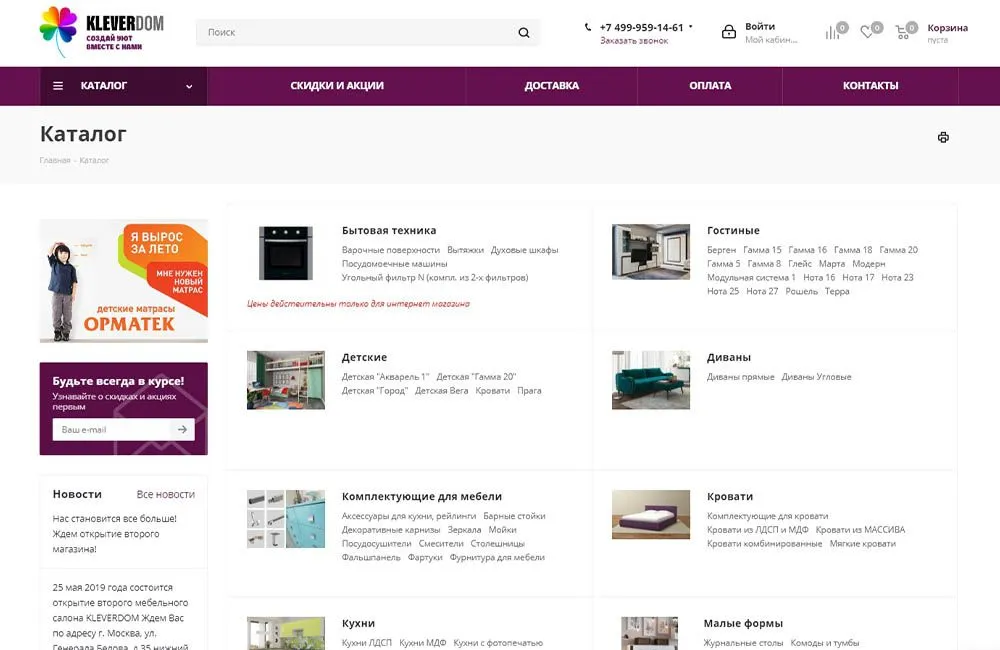Open the Скидки и акции menu item

337,86
